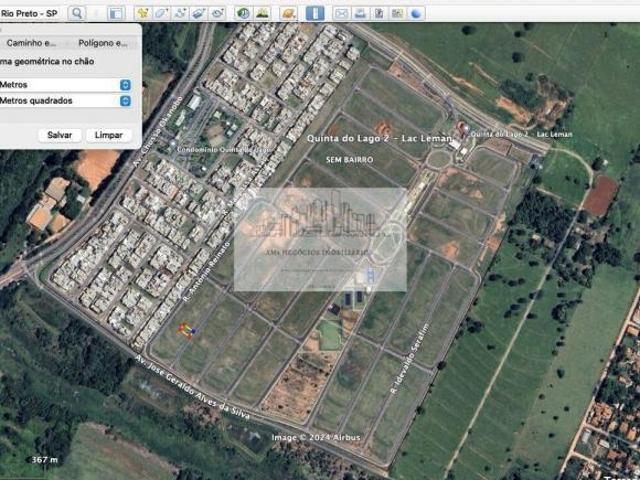Add a placemark with the yellow pin

coord(142,13)
